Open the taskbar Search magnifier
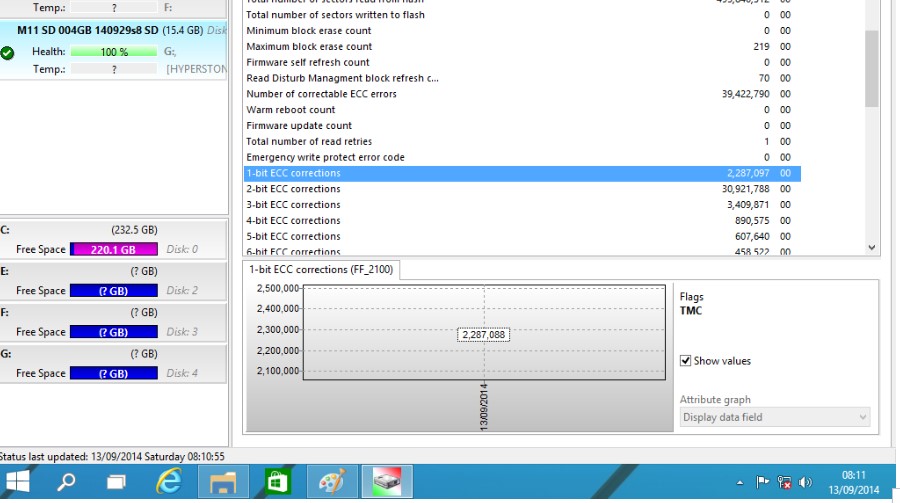The width and height of the screenshot is (900, 503). pos(66,481)
